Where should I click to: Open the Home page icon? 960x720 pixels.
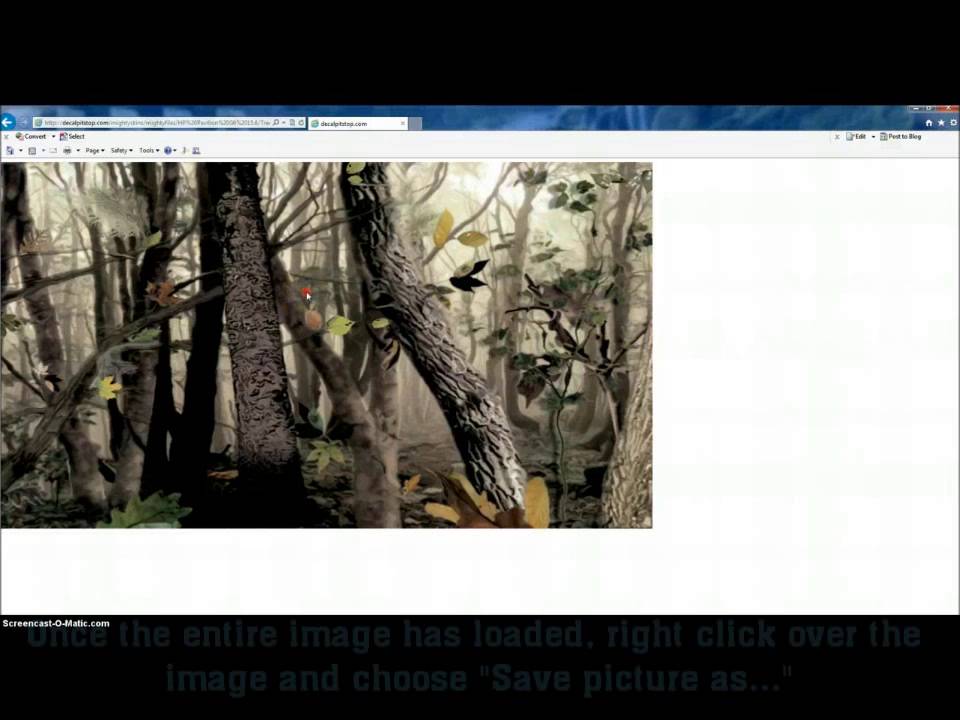click(x=929, y=123)
